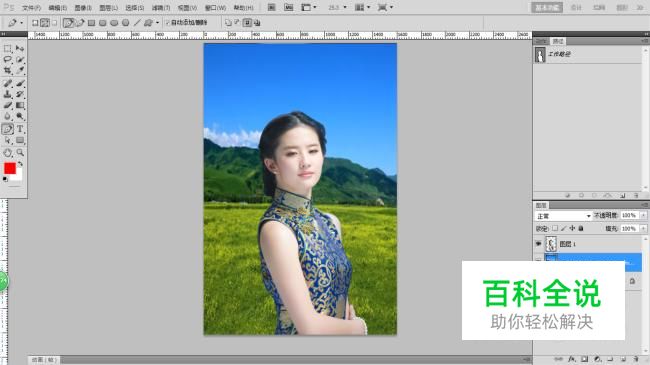Switch to 基本功能 workspace
The height and width of the screenshot is (365, 650).
click(547, 7)
